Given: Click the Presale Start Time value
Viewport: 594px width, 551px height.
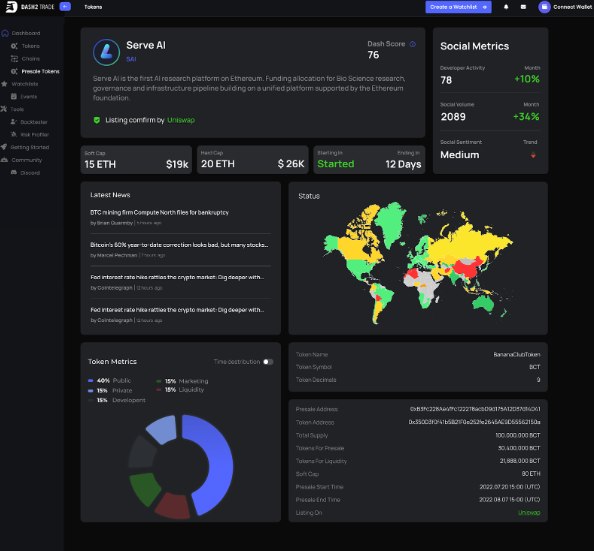Looking at the screenshot, I should (510, 487).
